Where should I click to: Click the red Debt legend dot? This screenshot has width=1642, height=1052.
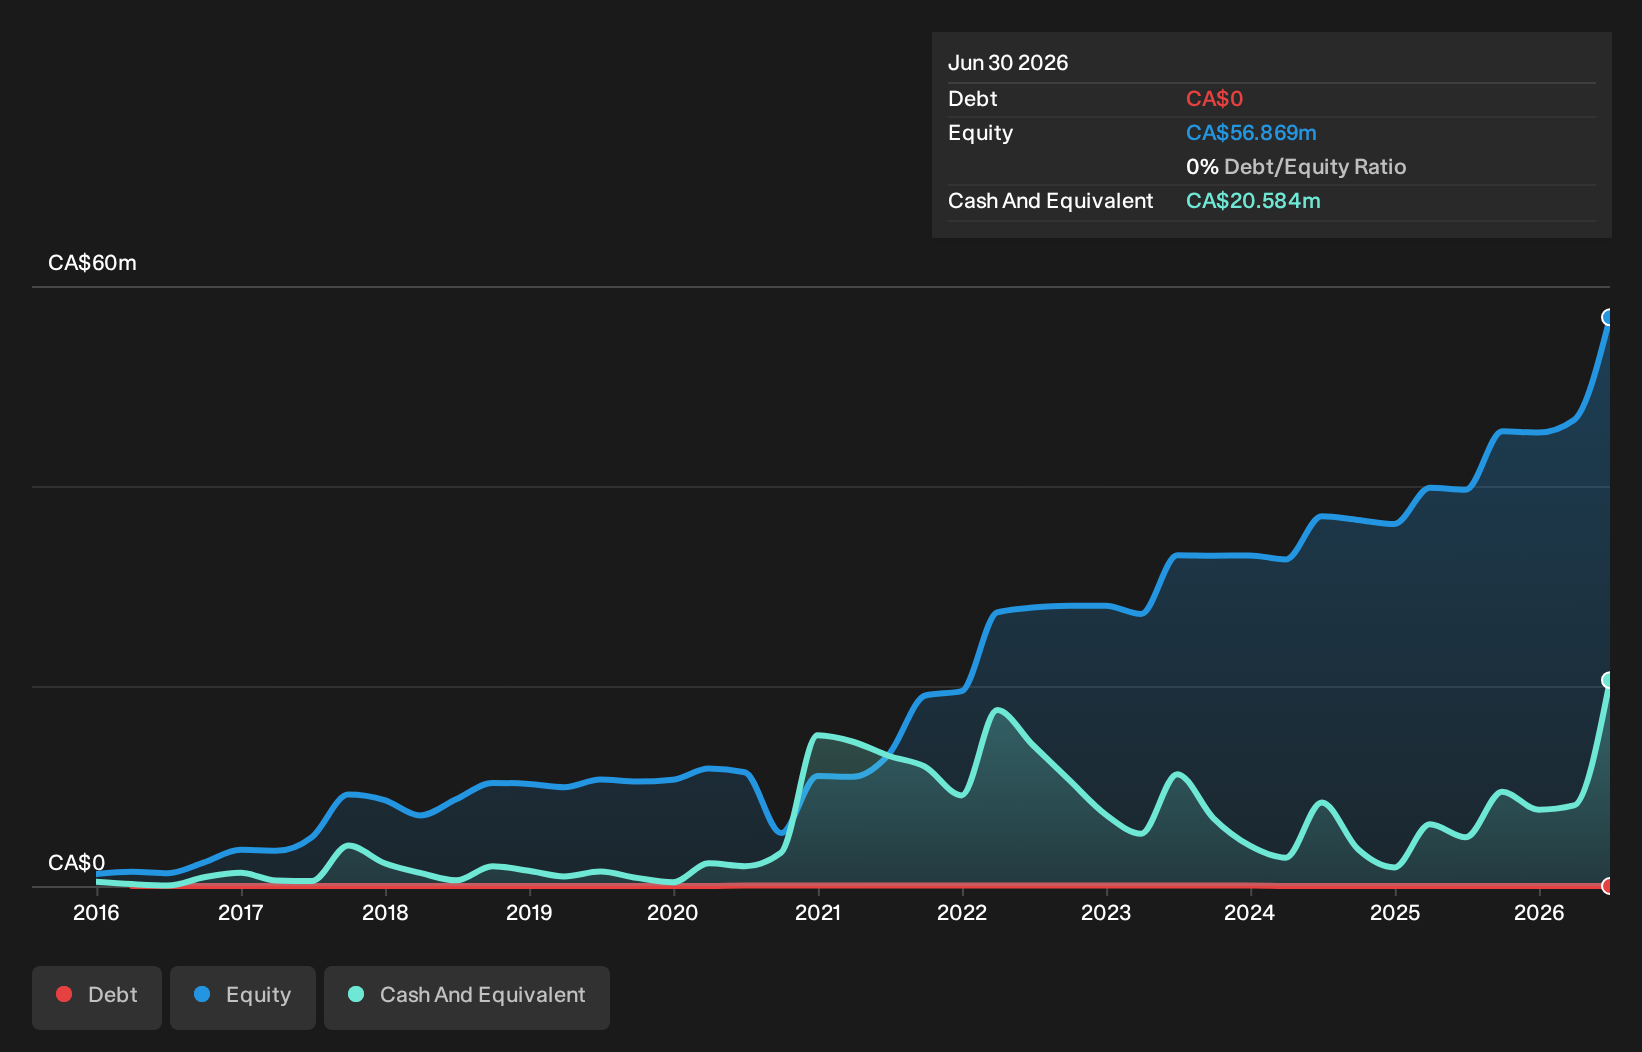(64, 994)
